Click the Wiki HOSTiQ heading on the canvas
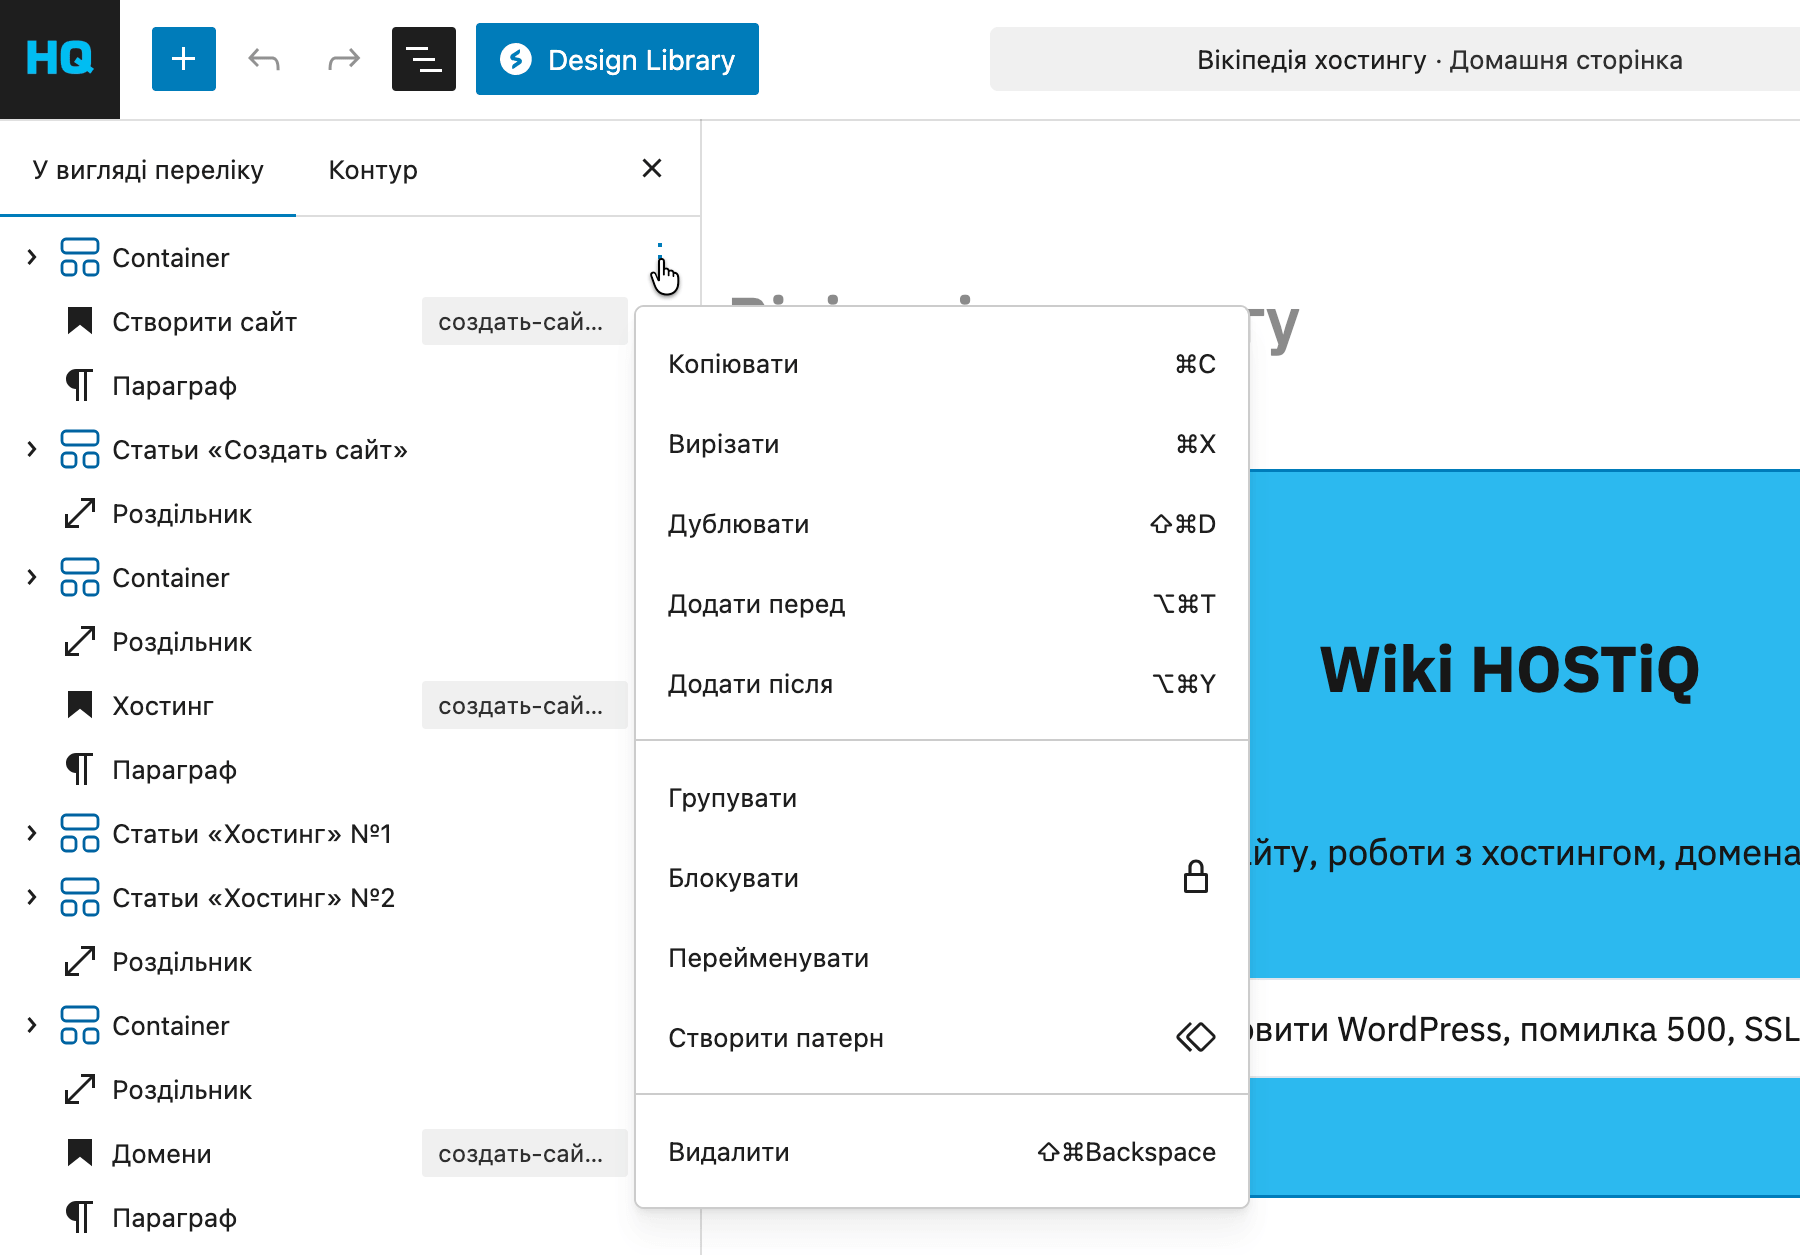 (1510, 670)
